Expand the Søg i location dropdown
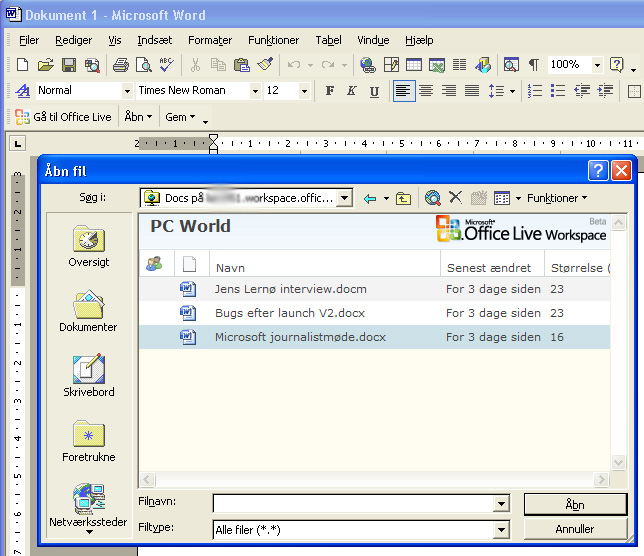This screenshot has width=644, height=556. pos(345,198)
